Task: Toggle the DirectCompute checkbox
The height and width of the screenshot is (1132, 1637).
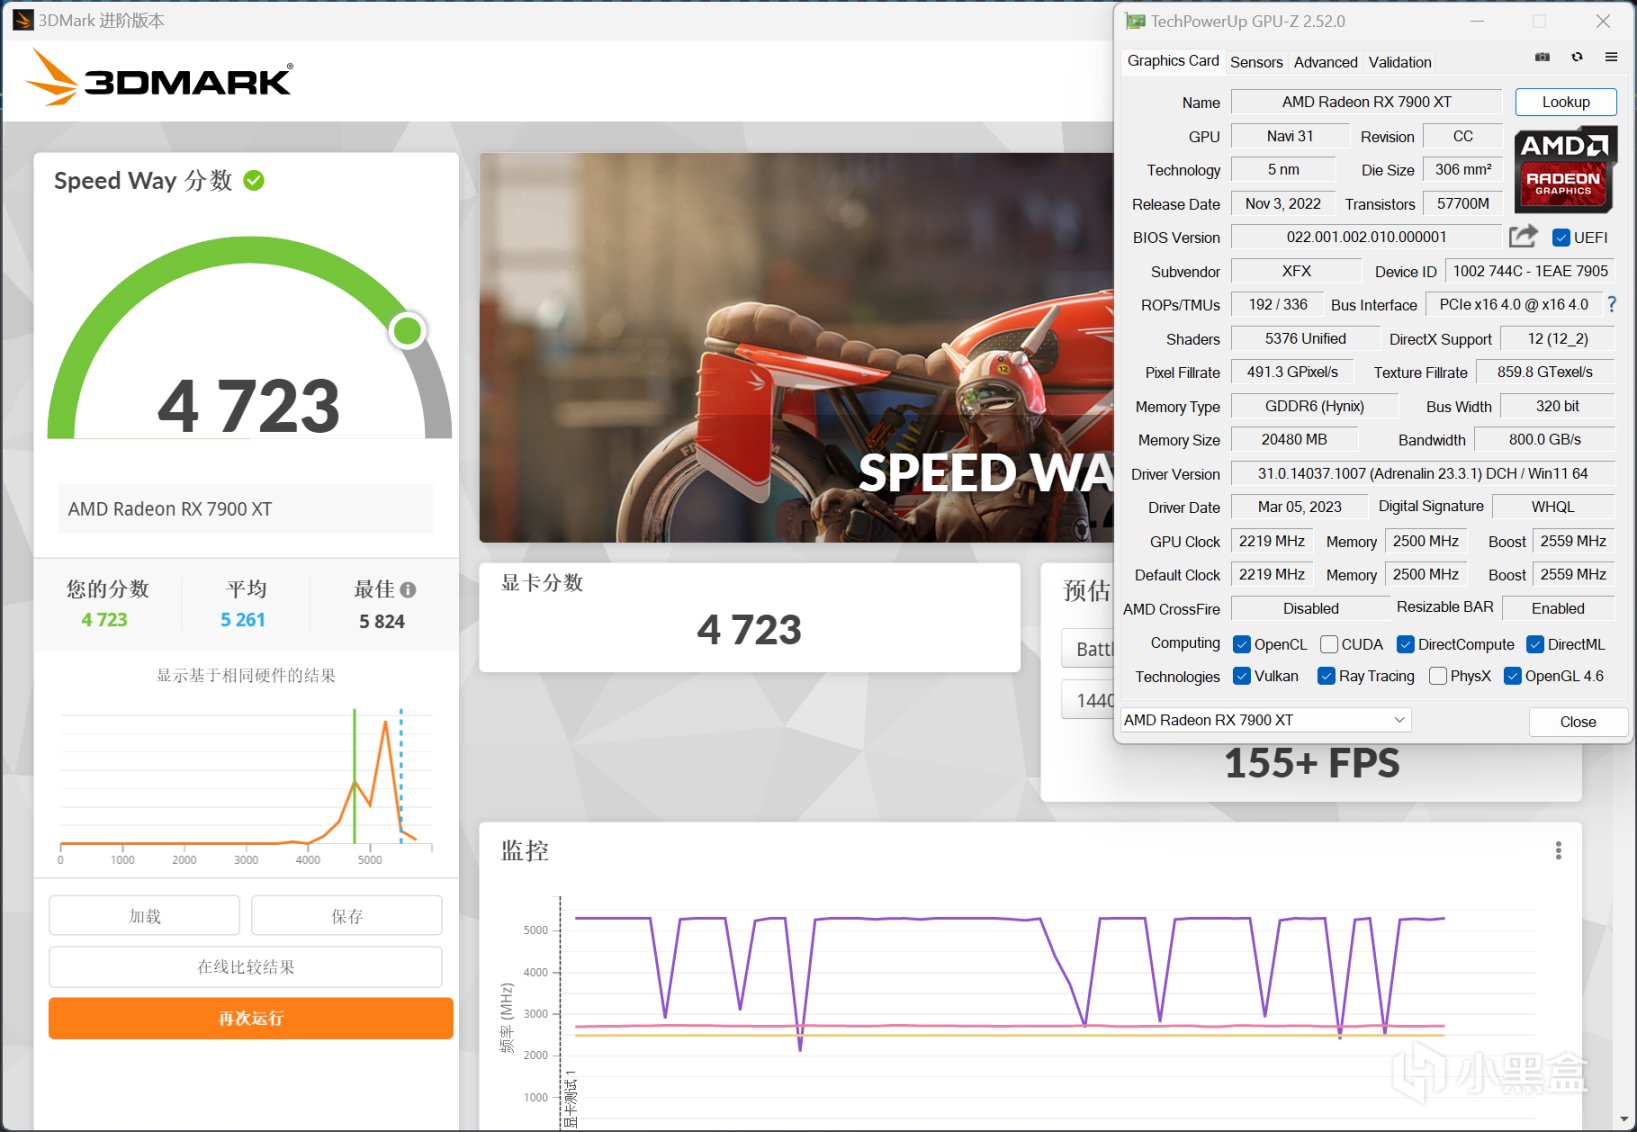Action: click(1405, 644)
